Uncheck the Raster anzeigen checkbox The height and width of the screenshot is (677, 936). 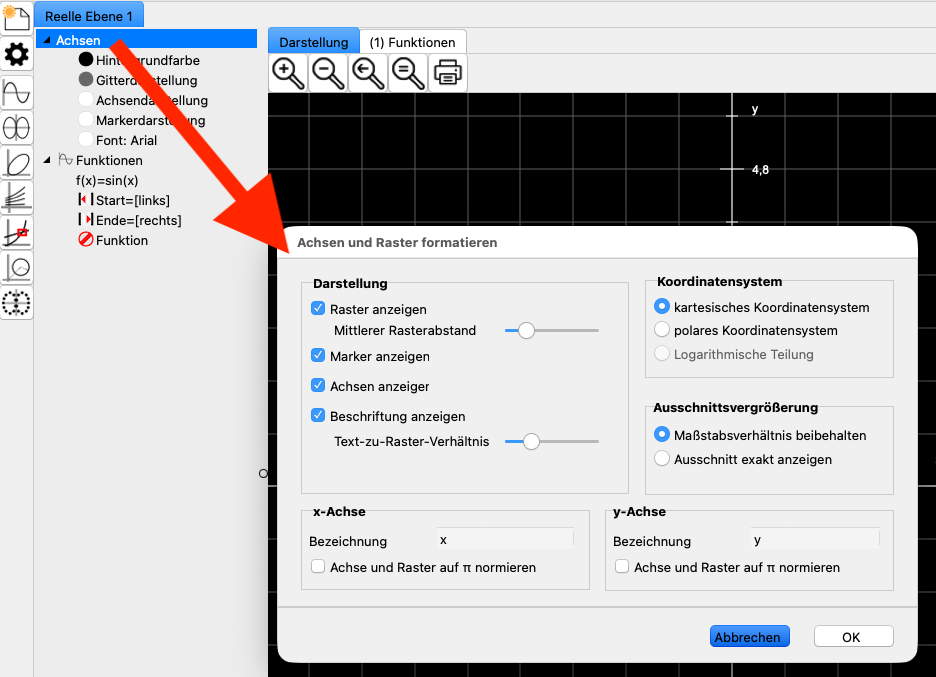point(319,309)
